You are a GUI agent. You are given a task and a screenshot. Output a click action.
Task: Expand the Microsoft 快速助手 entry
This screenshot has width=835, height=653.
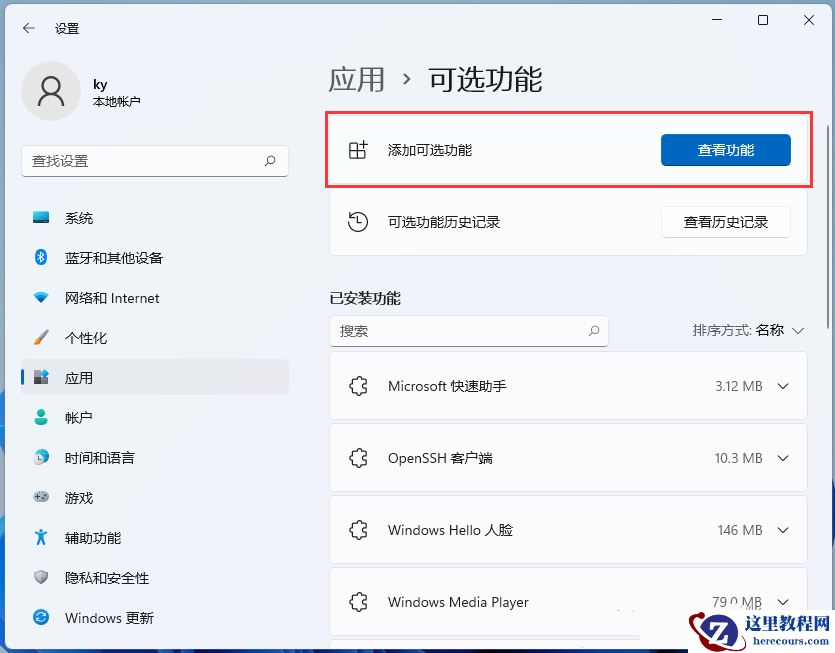click(783, 386)
